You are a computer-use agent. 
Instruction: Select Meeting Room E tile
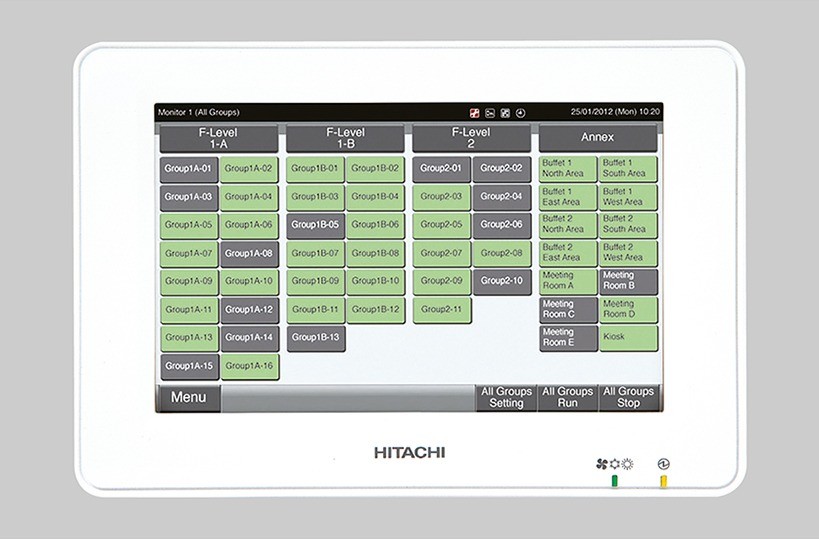569,338
